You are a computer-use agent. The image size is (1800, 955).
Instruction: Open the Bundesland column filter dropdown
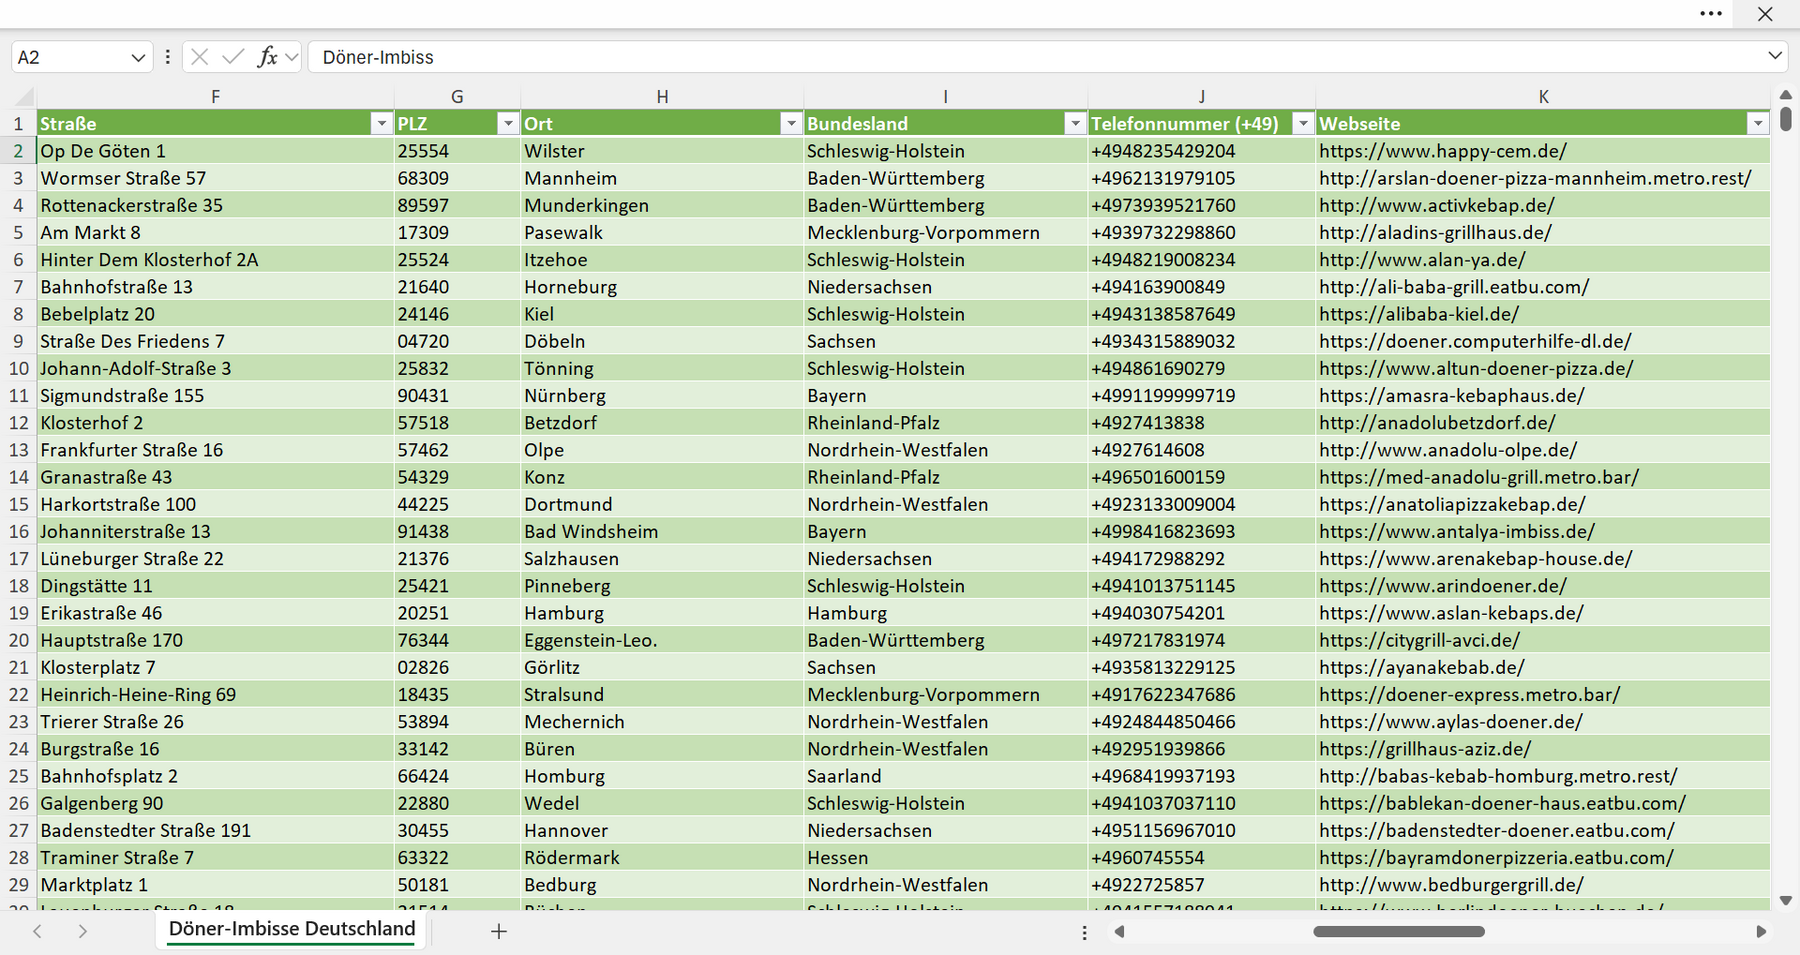point(1075,123)
